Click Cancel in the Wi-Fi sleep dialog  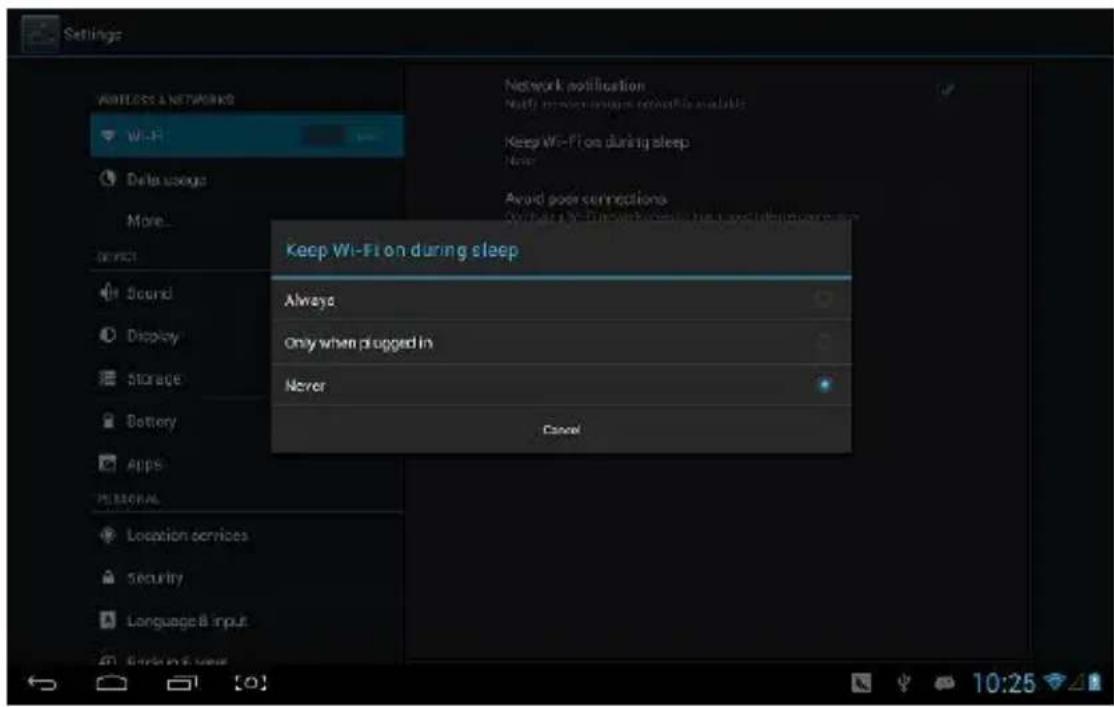click(x=561, y=430)
